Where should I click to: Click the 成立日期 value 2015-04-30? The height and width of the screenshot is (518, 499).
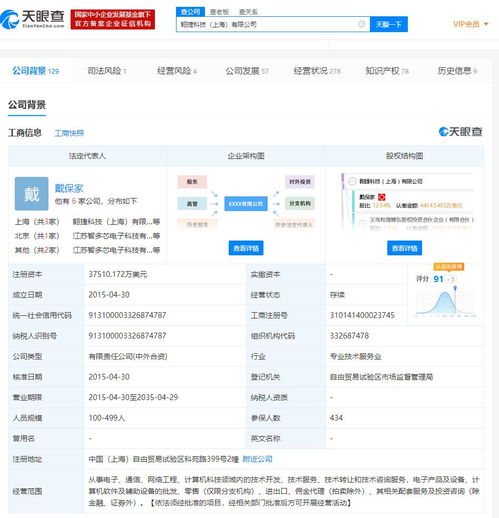109,295
